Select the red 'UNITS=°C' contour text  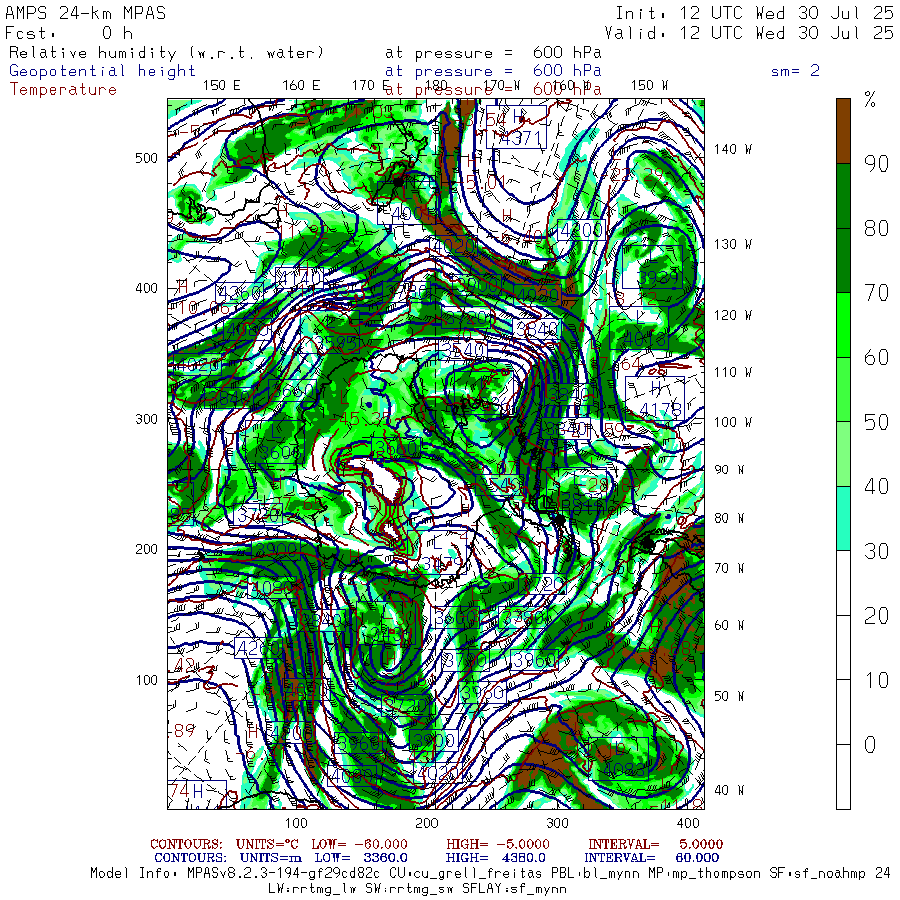[269, 844]
